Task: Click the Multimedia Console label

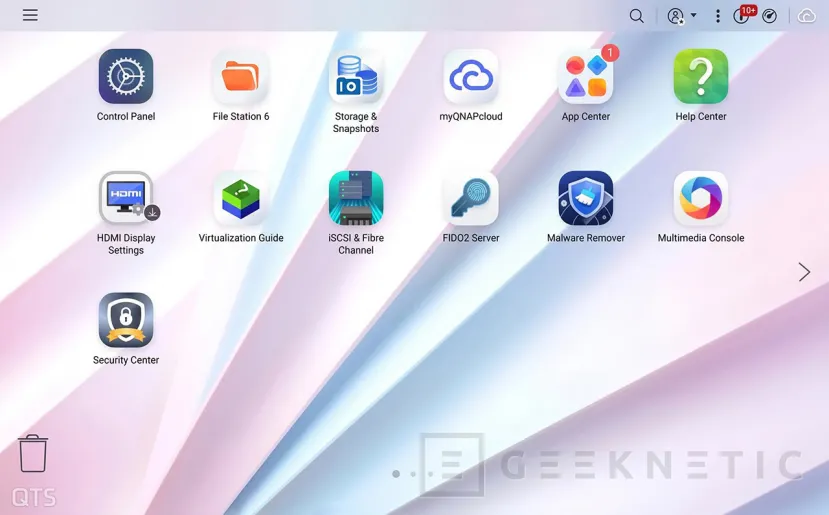Action: tap(701, 238)
